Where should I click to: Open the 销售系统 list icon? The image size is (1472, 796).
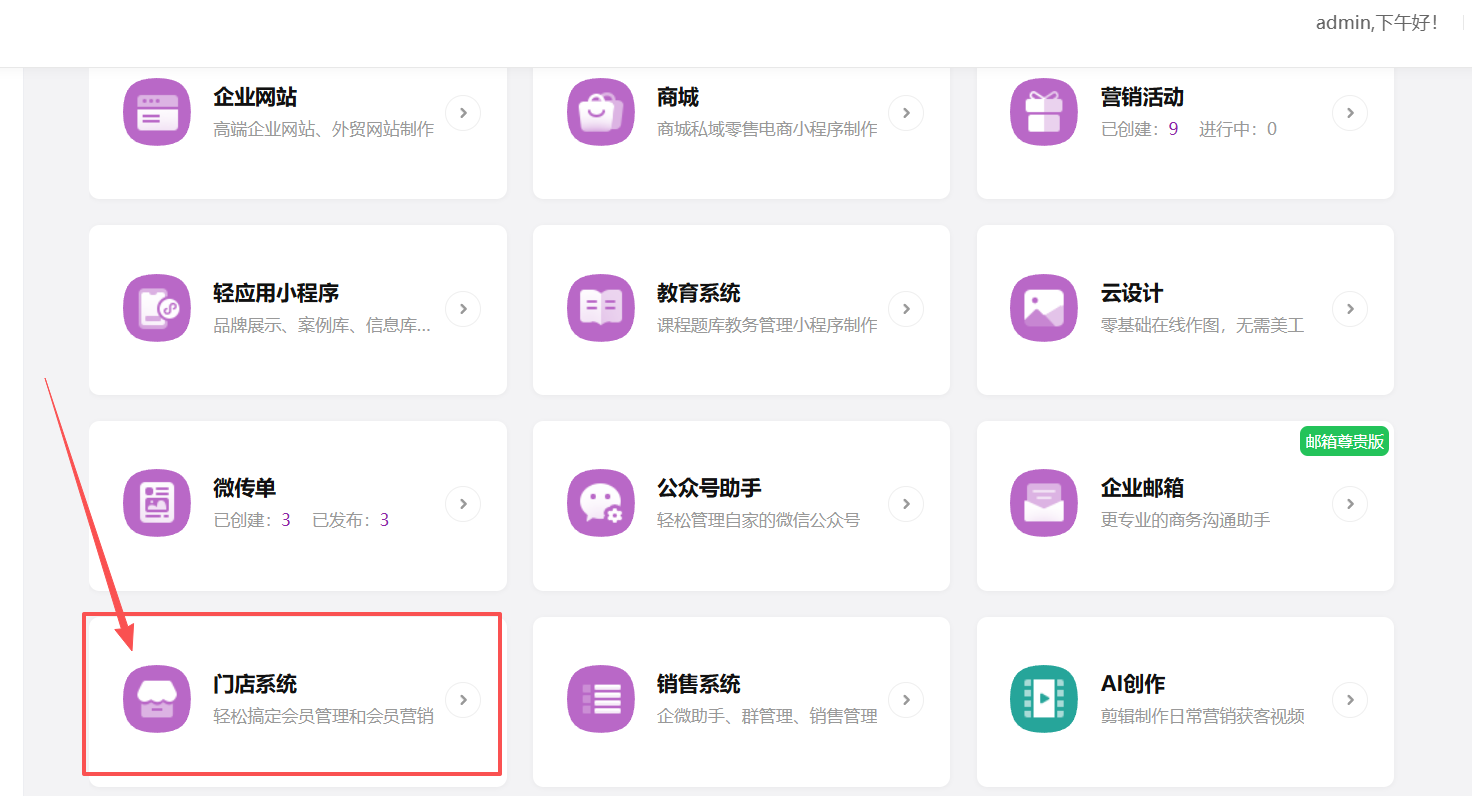pos(601,699)
